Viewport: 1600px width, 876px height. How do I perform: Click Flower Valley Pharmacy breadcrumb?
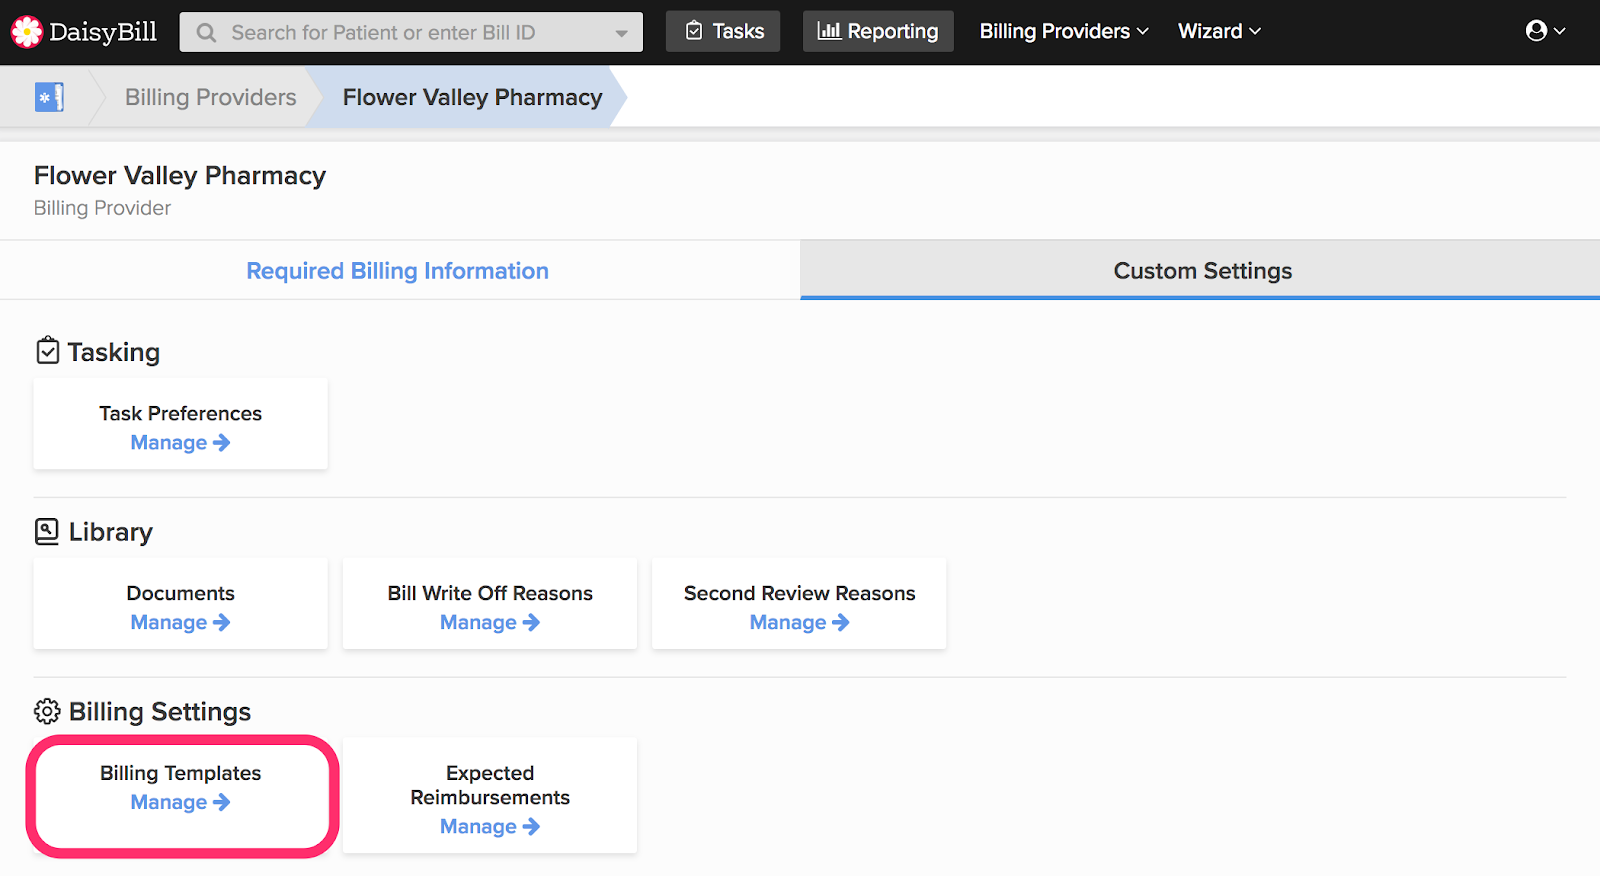(473, 97)
